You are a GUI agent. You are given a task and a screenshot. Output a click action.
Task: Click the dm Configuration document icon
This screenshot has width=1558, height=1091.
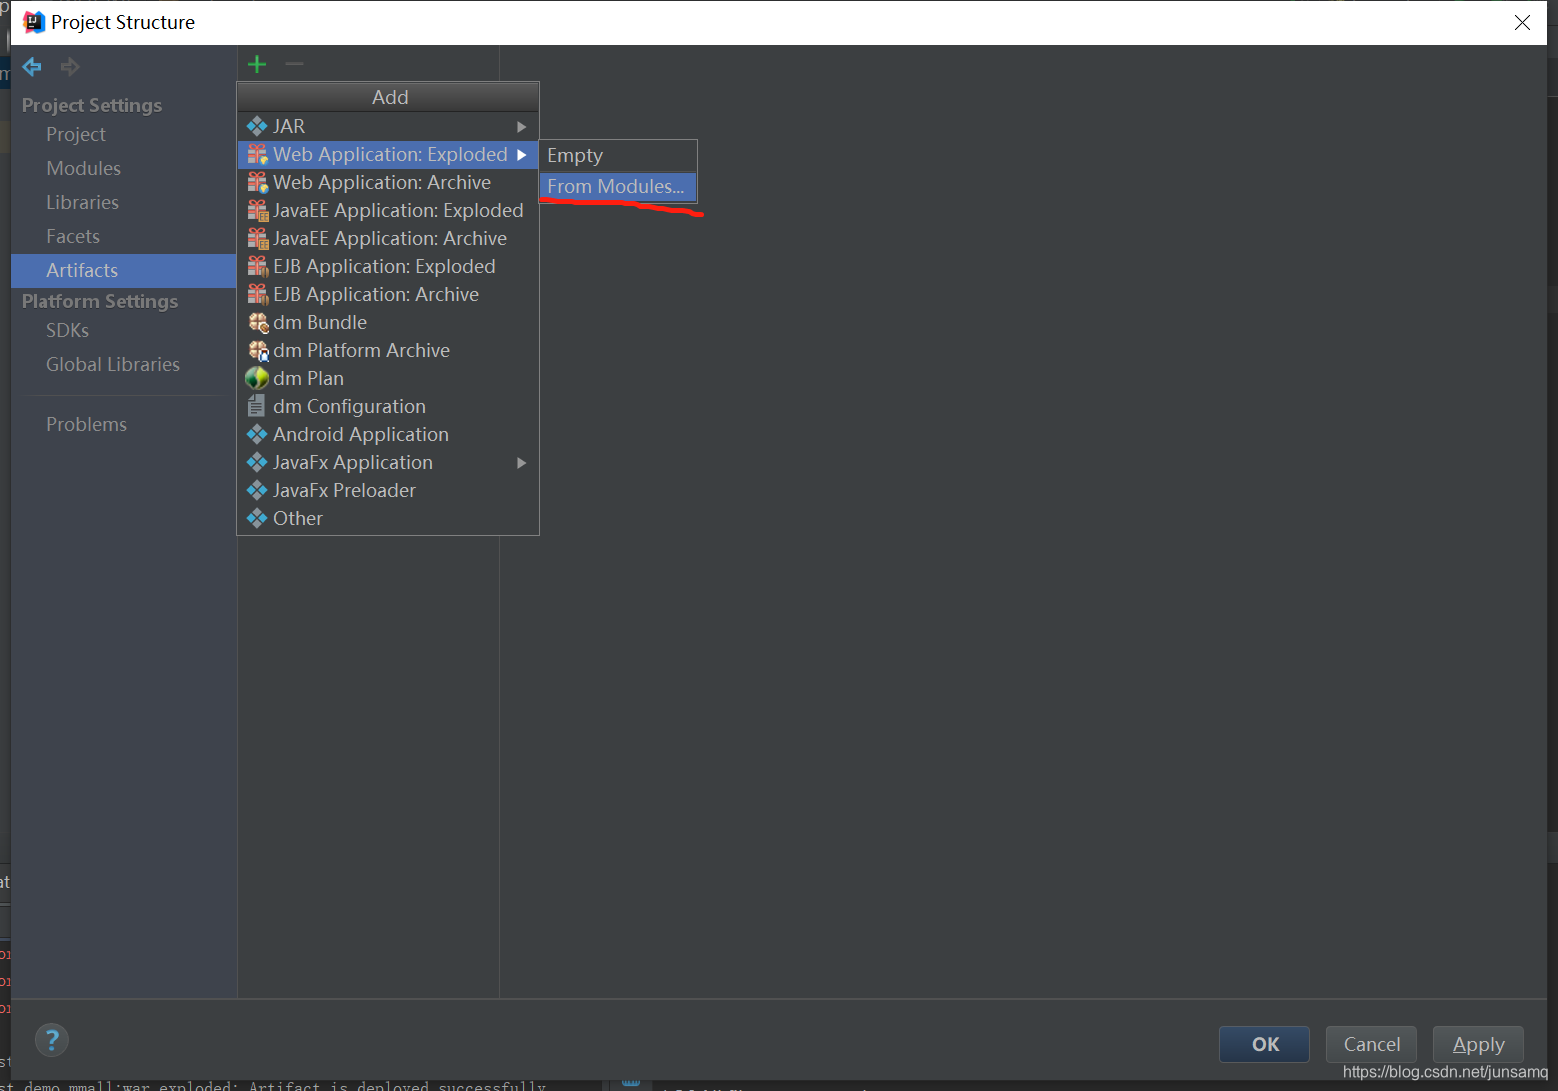click(257, 406)
